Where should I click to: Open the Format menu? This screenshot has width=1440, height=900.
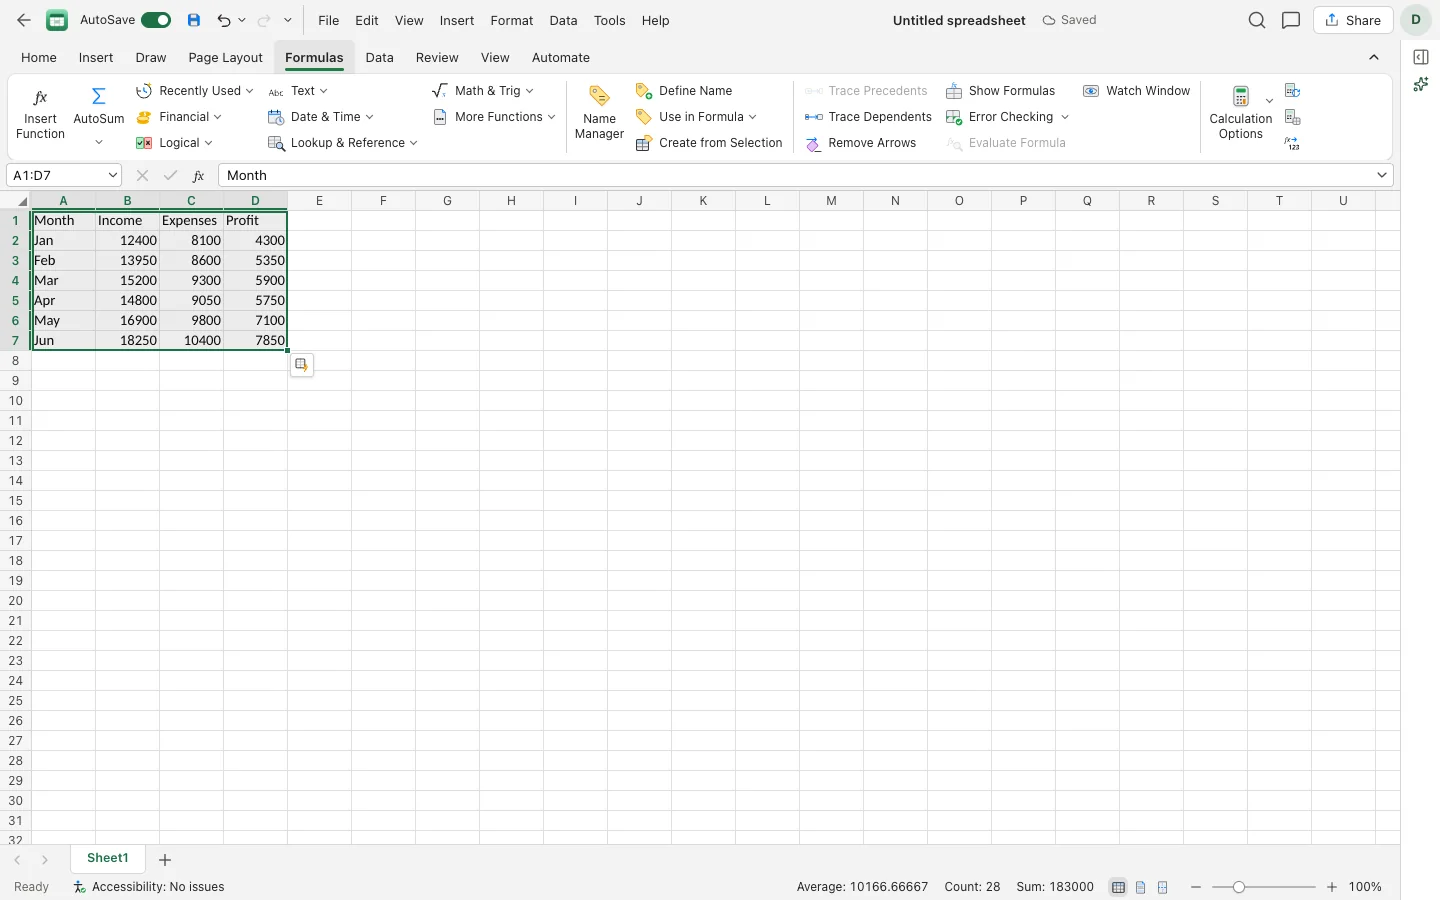click(512, 20)
